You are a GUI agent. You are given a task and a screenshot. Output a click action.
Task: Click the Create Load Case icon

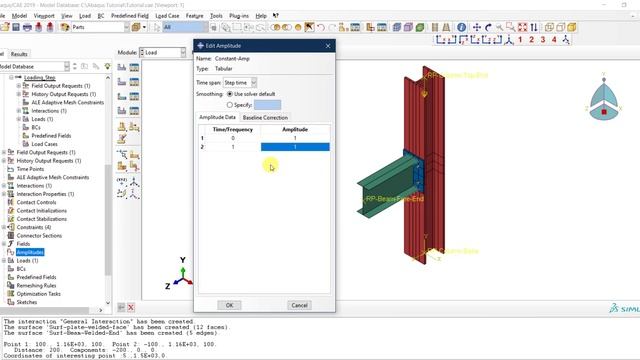(122, 111)
